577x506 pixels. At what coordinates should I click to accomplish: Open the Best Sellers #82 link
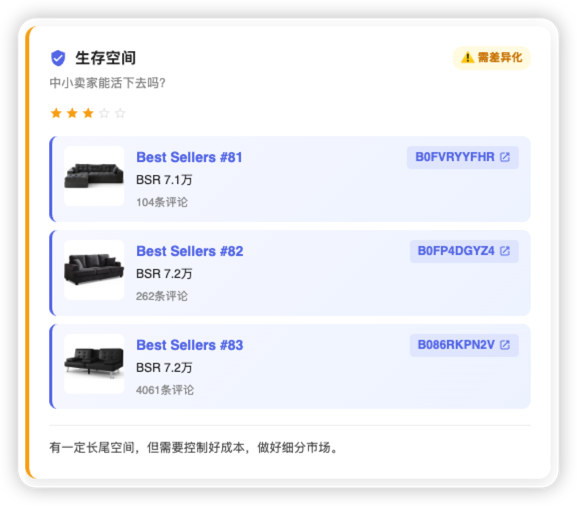(190, 251)
